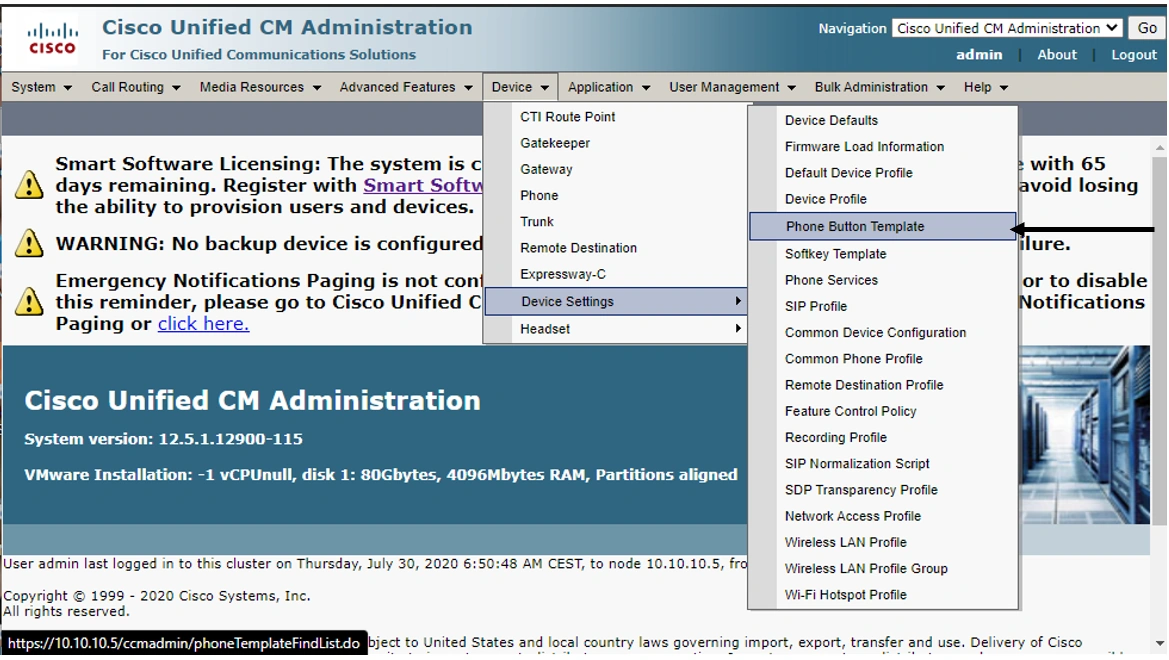Select Gatekeeper in the Device menu
Image resolution: width=1169 pixels, height=660 pixels.
[x=616, y=143]
